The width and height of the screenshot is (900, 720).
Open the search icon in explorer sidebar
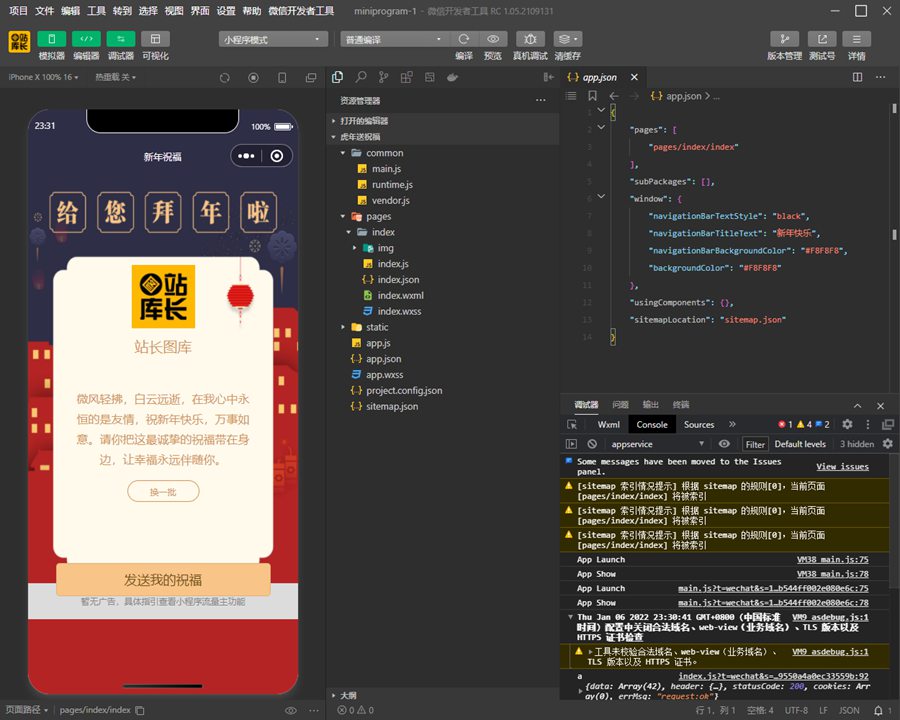[360, 77]
